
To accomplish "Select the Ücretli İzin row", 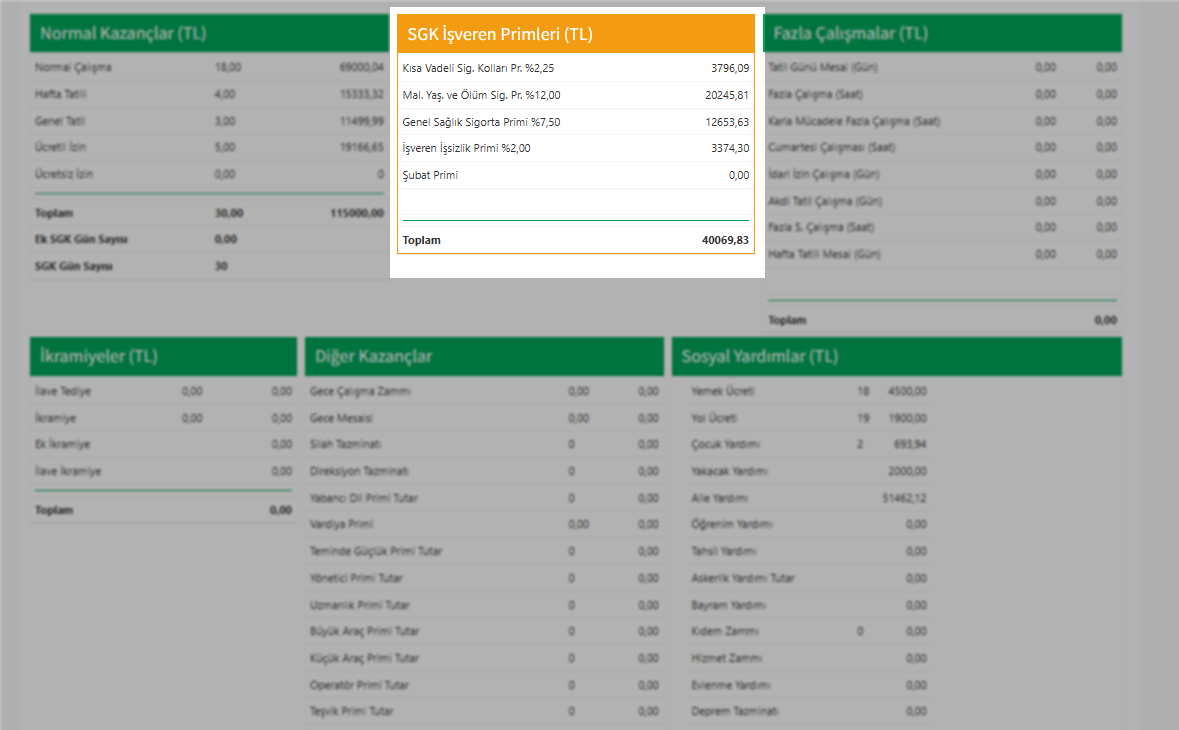I will (x=208, y=147).
